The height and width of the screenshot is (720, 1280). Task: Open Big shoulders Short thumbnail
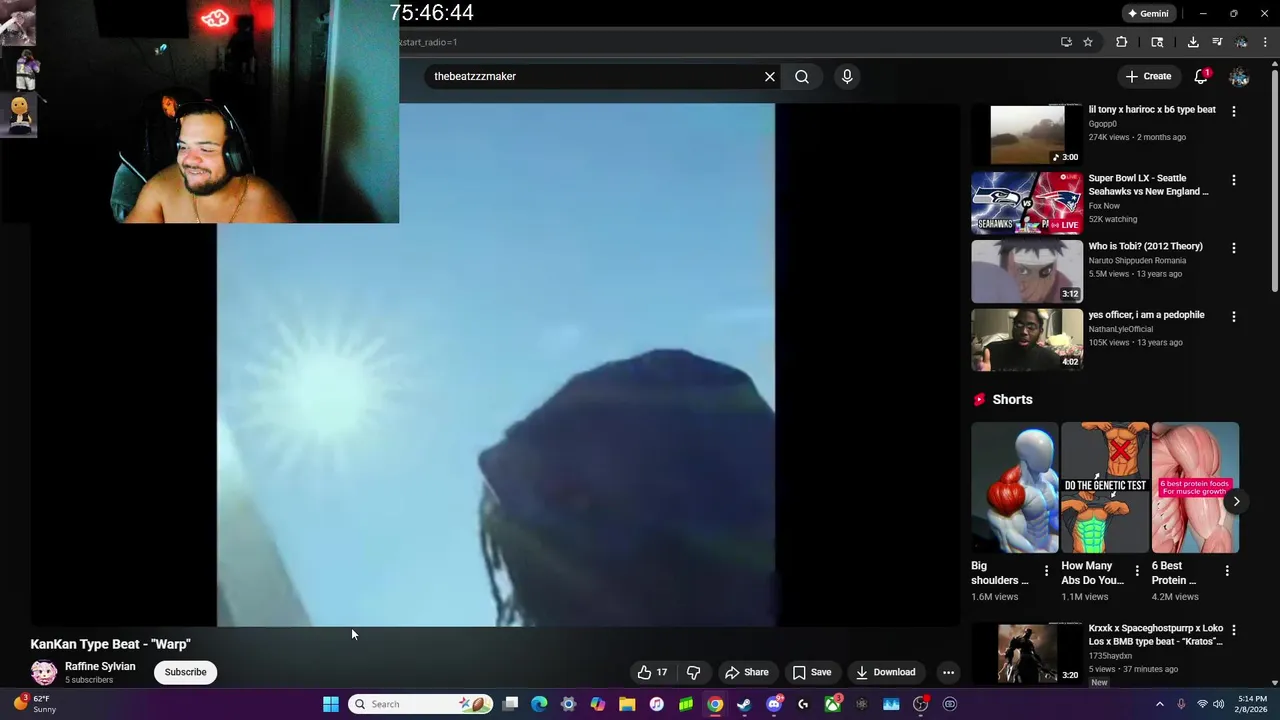pos(1014,487)
